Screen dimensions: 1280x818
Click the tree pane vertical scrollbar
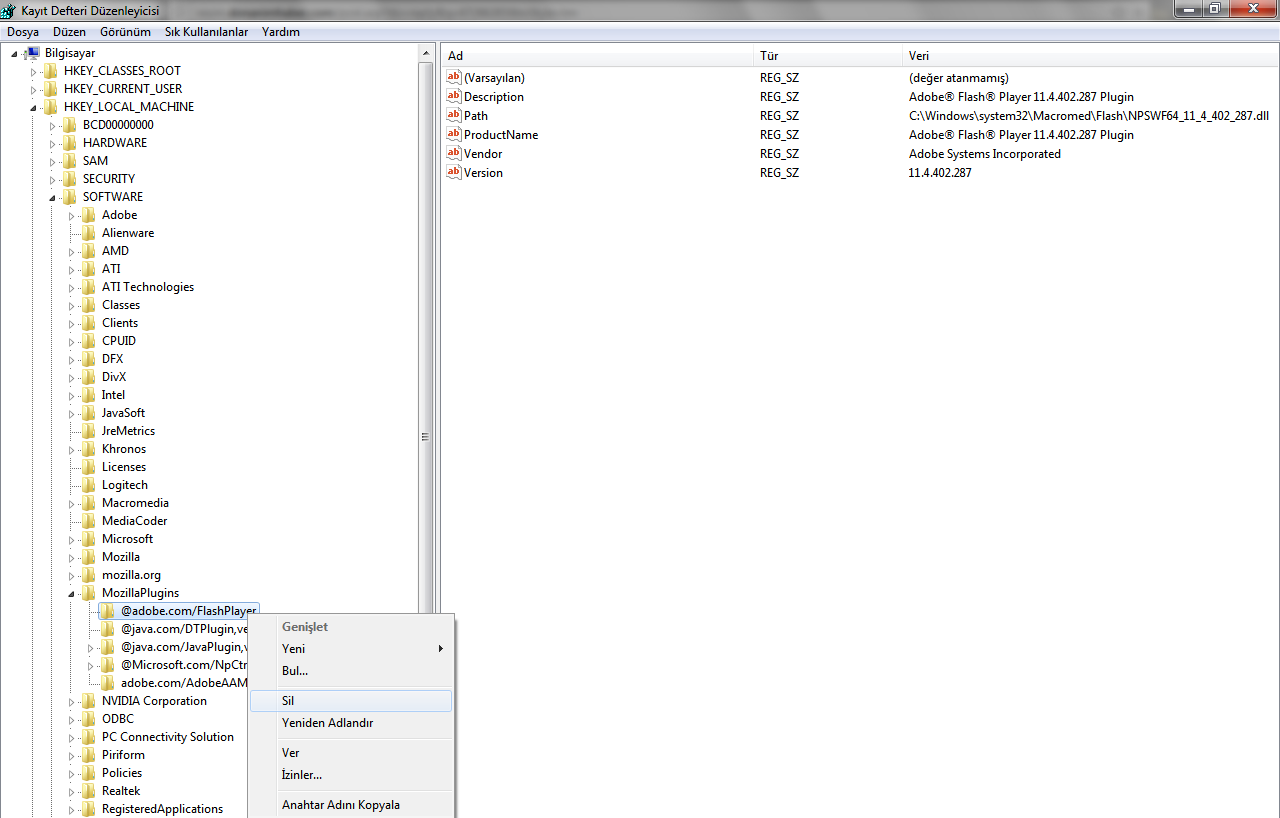(x=425, y=436)
